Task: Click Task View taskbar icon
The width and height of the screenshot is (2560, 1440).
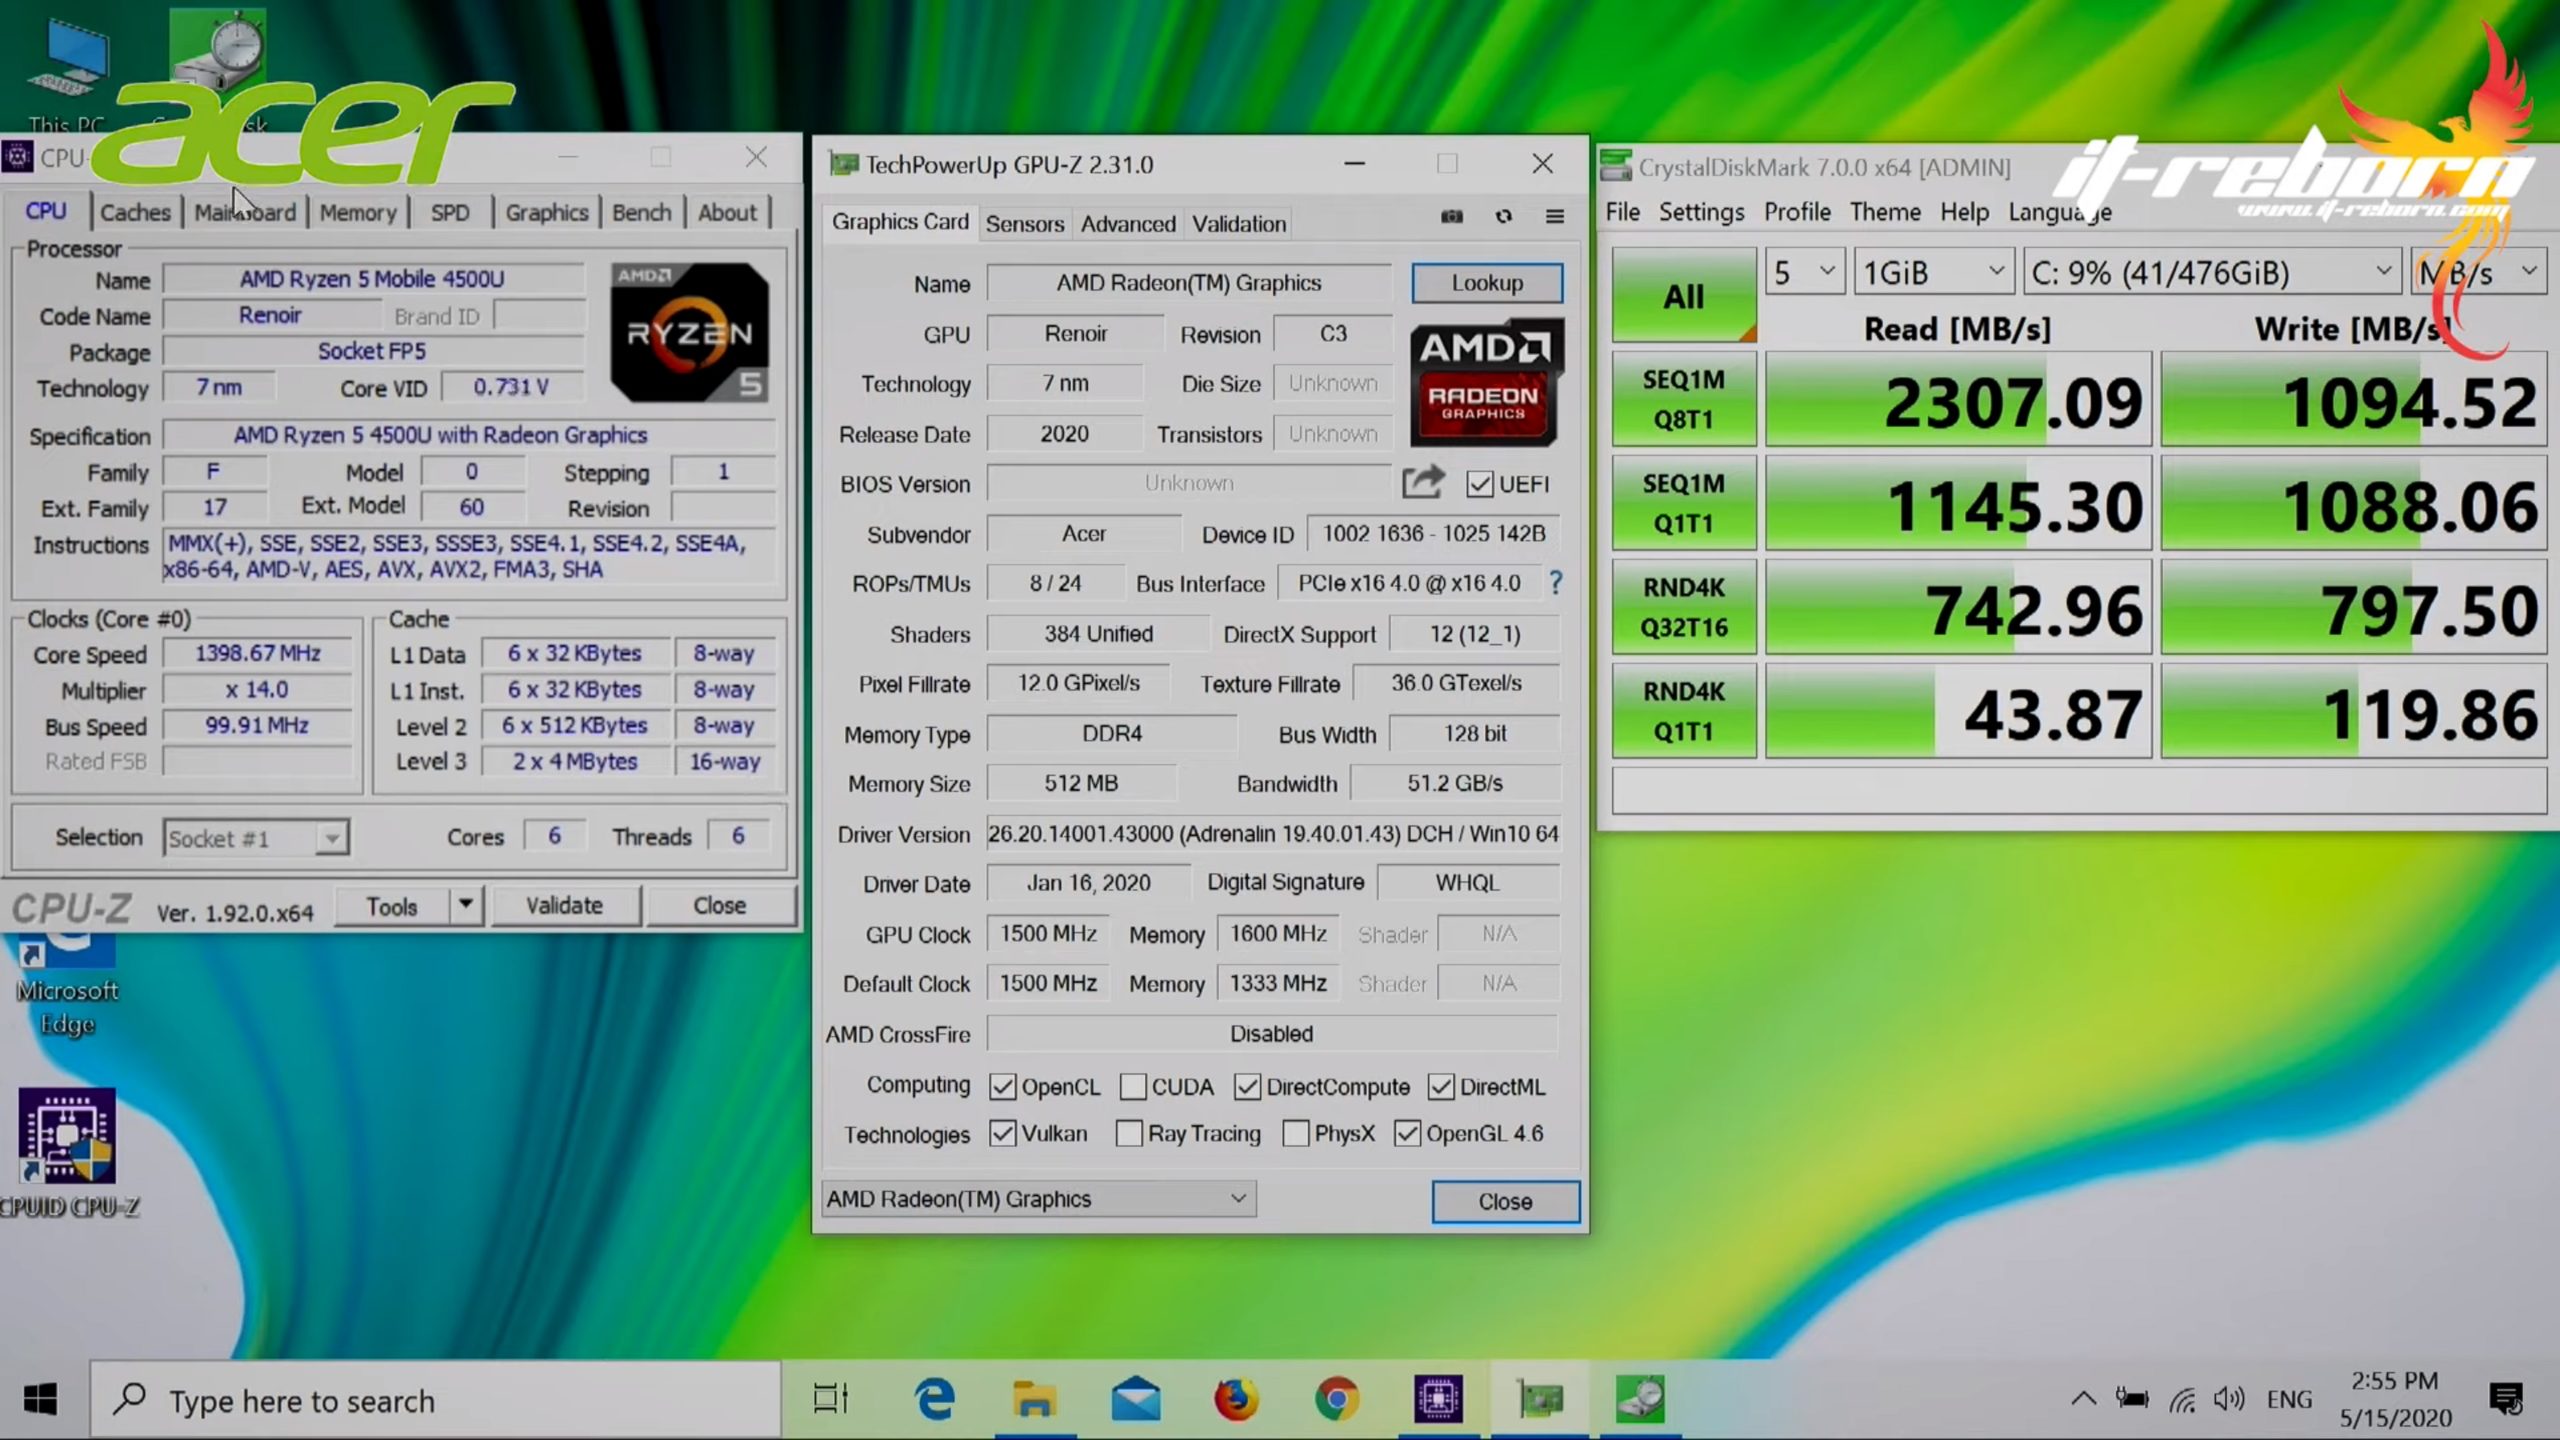Action: tap(831, 1399)
